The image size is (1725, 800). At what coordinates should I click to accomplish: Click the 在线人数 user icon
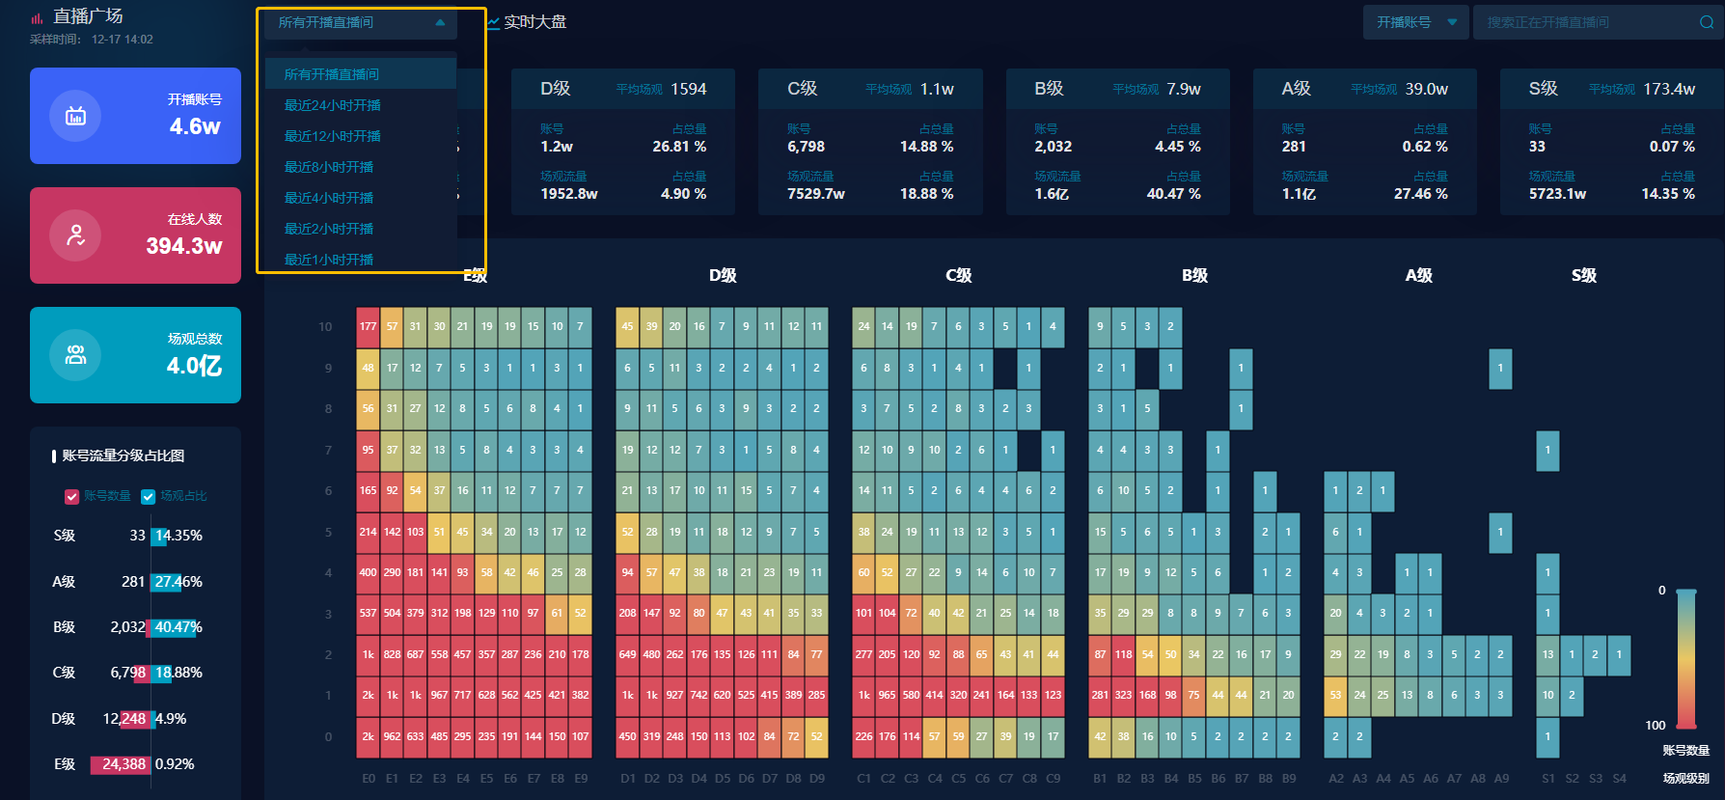pos(76,236)
